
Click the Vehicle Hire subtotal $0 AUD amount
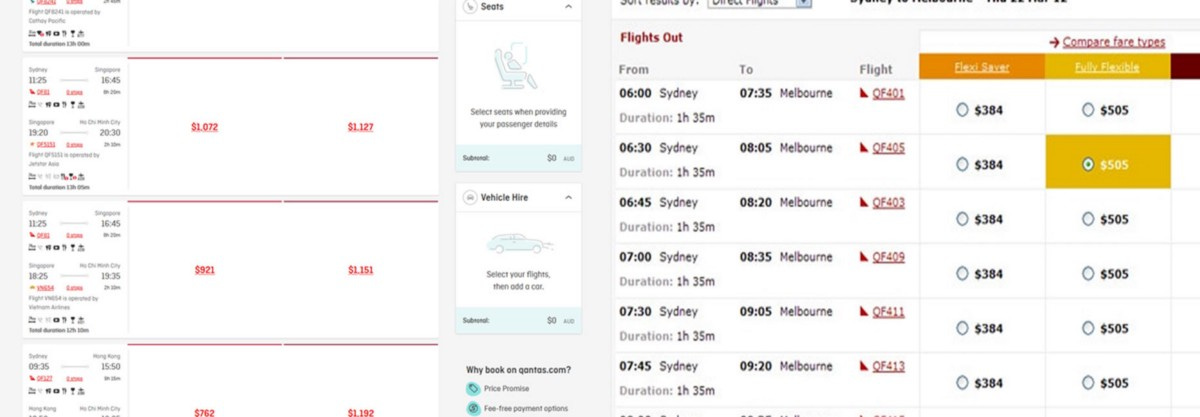(560, 321)
